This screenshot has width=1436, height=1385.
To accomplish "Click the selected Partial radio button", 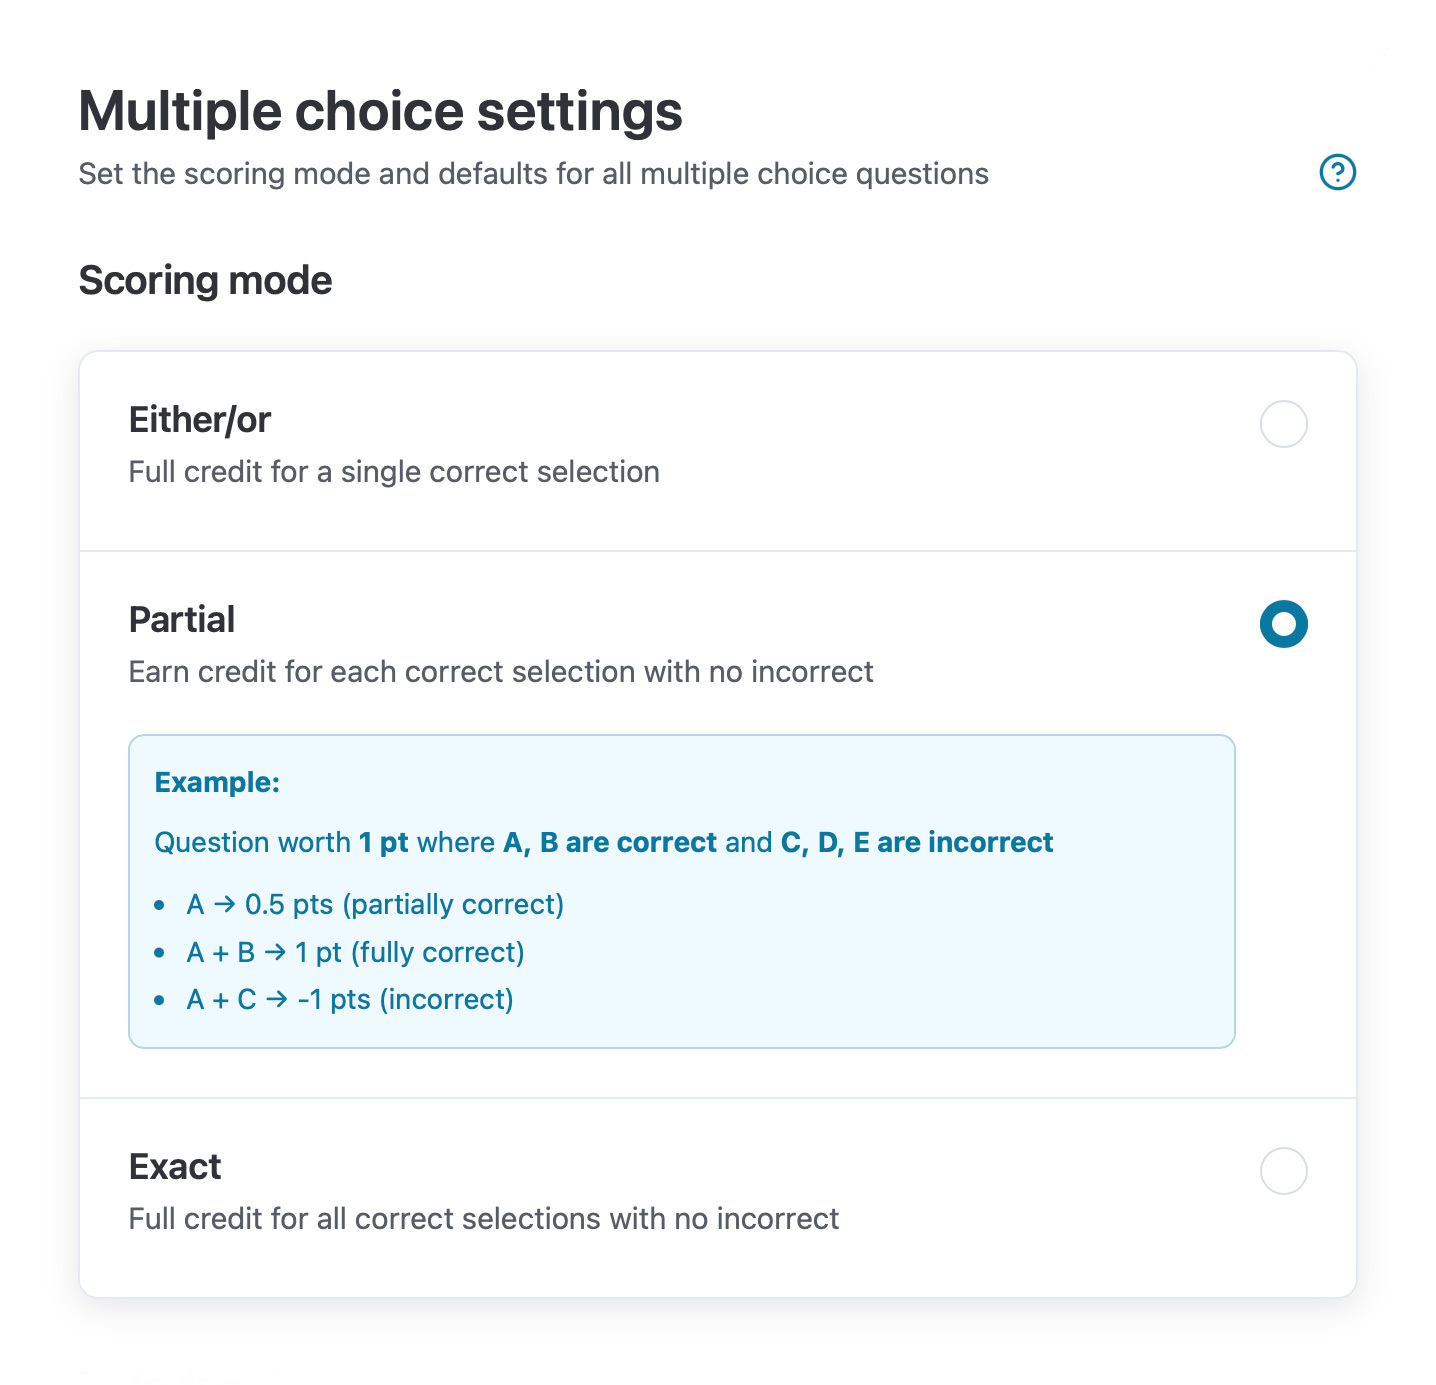I will pyautogui.click(x=1283, y=624).
